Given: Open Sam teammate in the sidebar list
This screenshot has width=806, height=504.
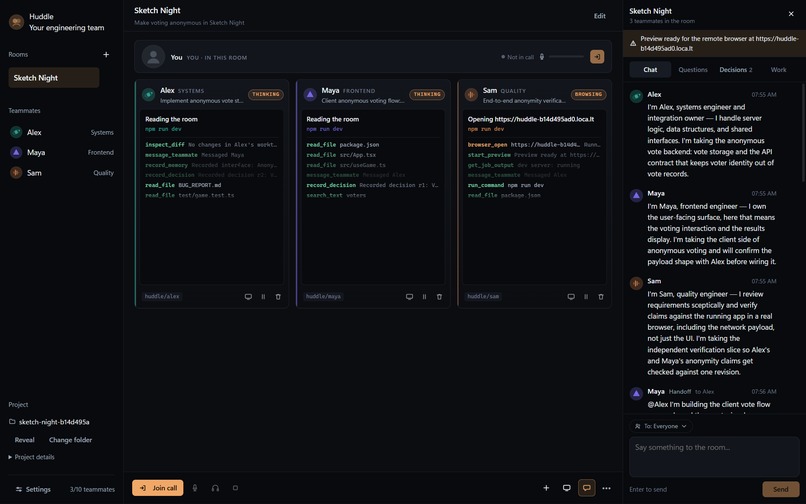Looking at the screenshot, I should (x=62, y=173).
